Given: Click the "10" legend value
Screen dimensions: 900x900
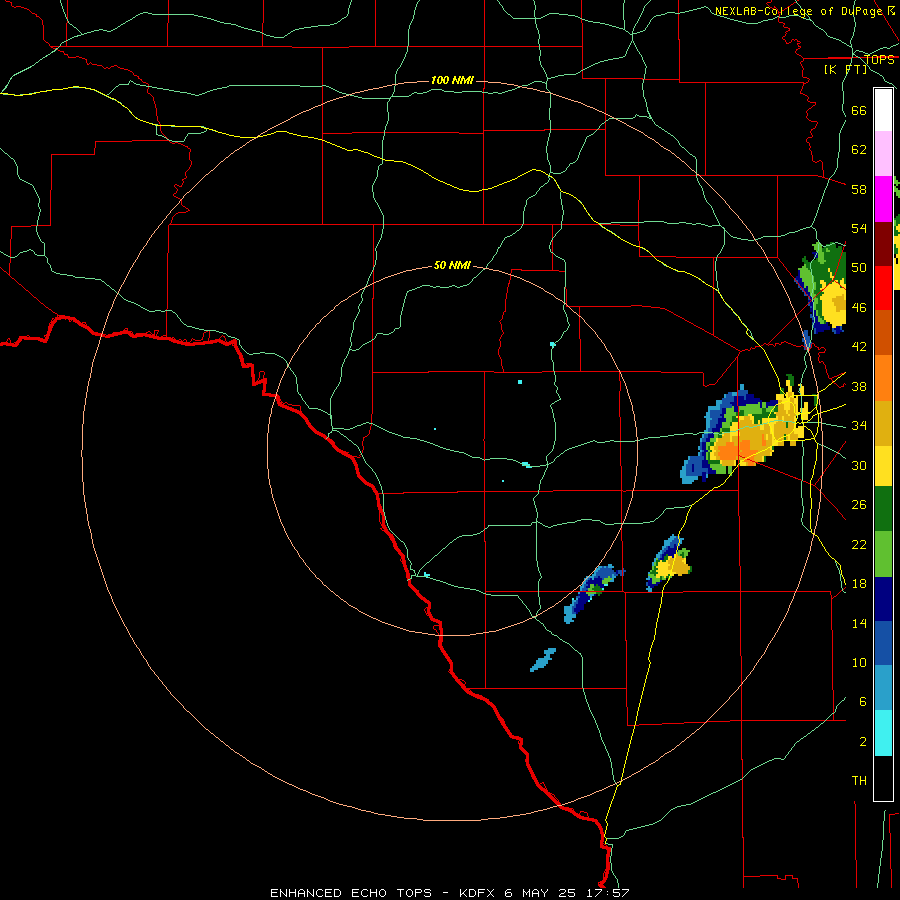Looking at the screenshot, I should 859,662.
